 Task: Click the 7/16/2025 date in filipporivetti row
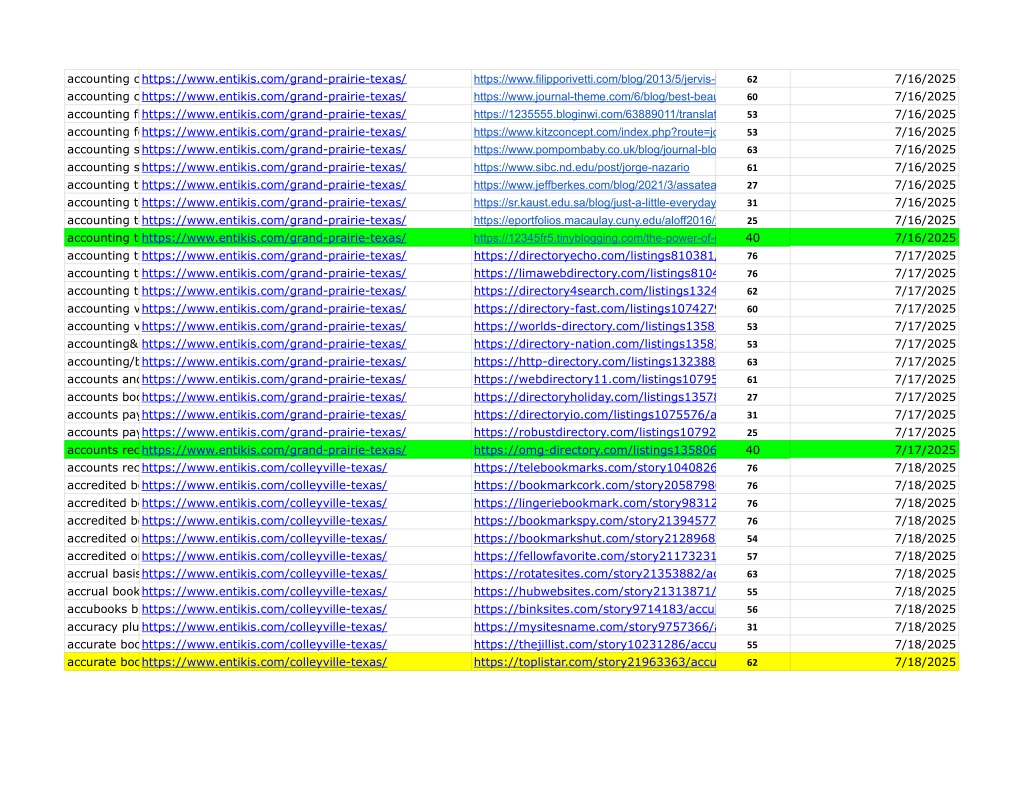pyautogui.click(x=925, y=79)
